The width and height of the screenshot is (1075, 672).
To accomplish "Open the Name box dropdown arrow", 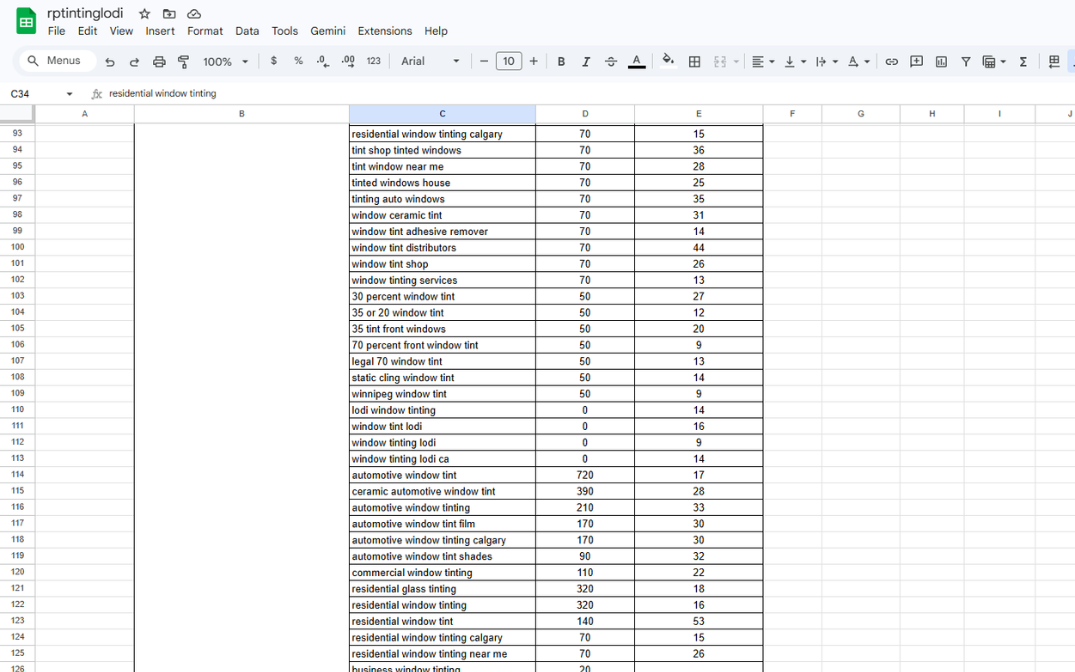I will pyautogui.click(x=69, y=94).
